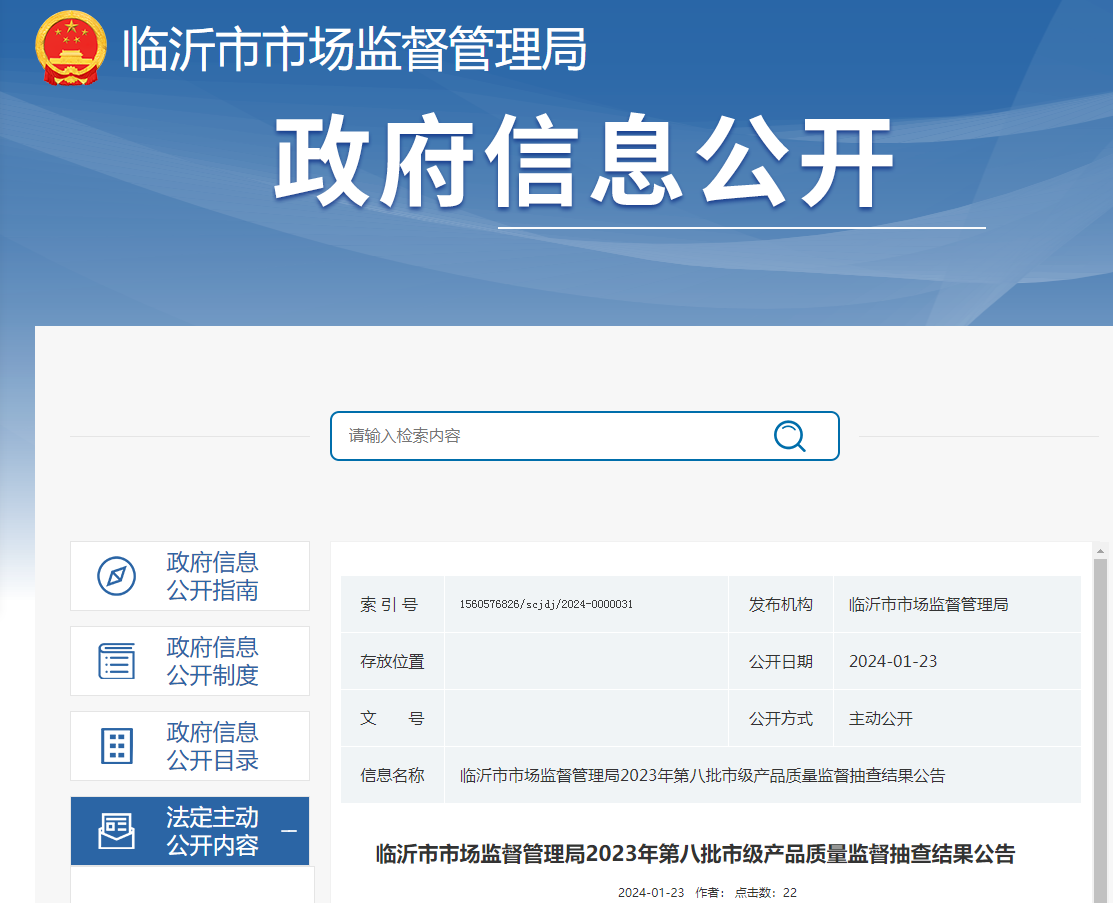
Task: Open 政府信息公开指南 menu item
Action: [x=190, y=576]
